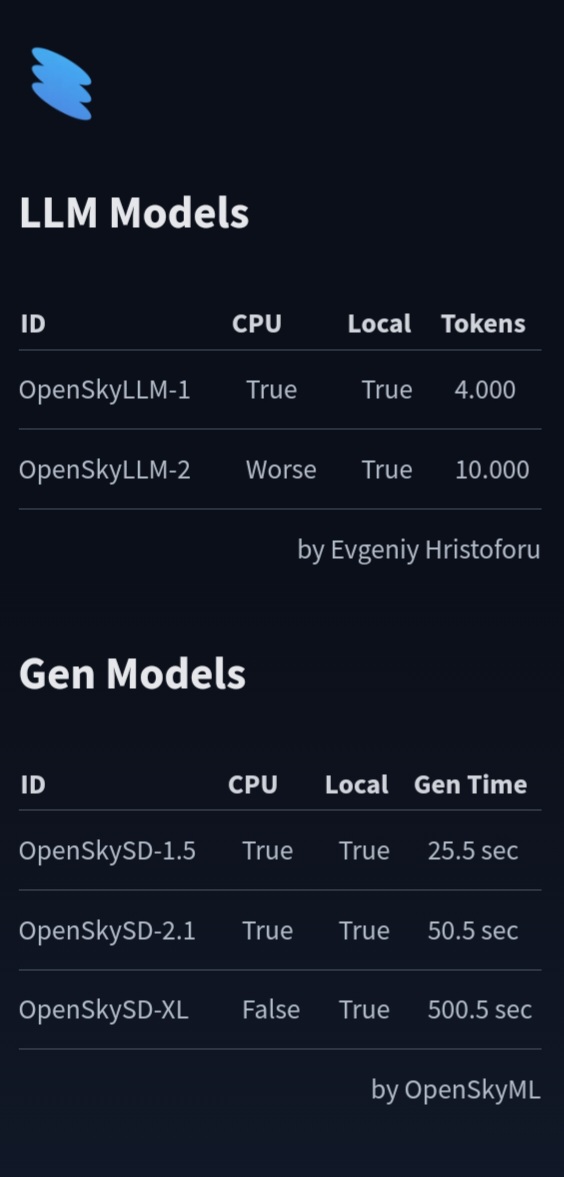
Task: Click the blue OpenSky logo icon
Action: tap(62, 83)
